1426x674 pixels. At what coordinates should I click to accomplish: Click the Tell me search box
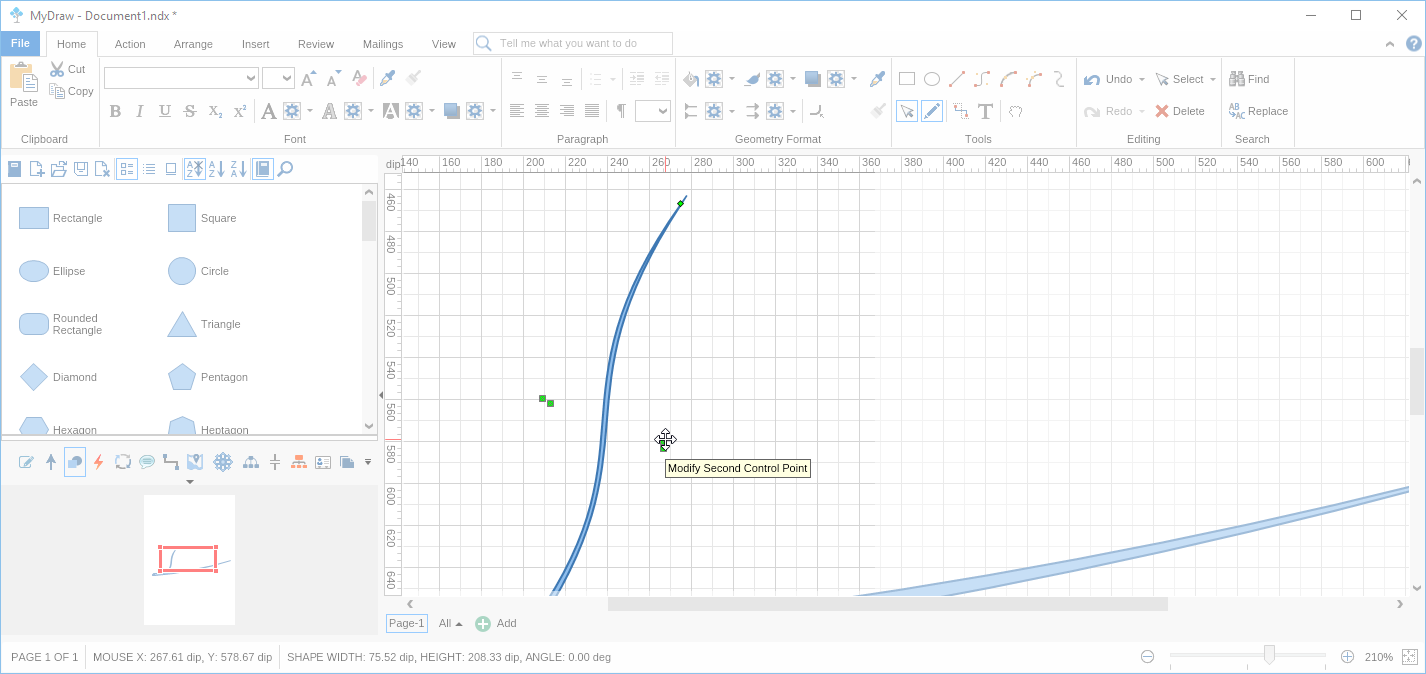point(573,43)
